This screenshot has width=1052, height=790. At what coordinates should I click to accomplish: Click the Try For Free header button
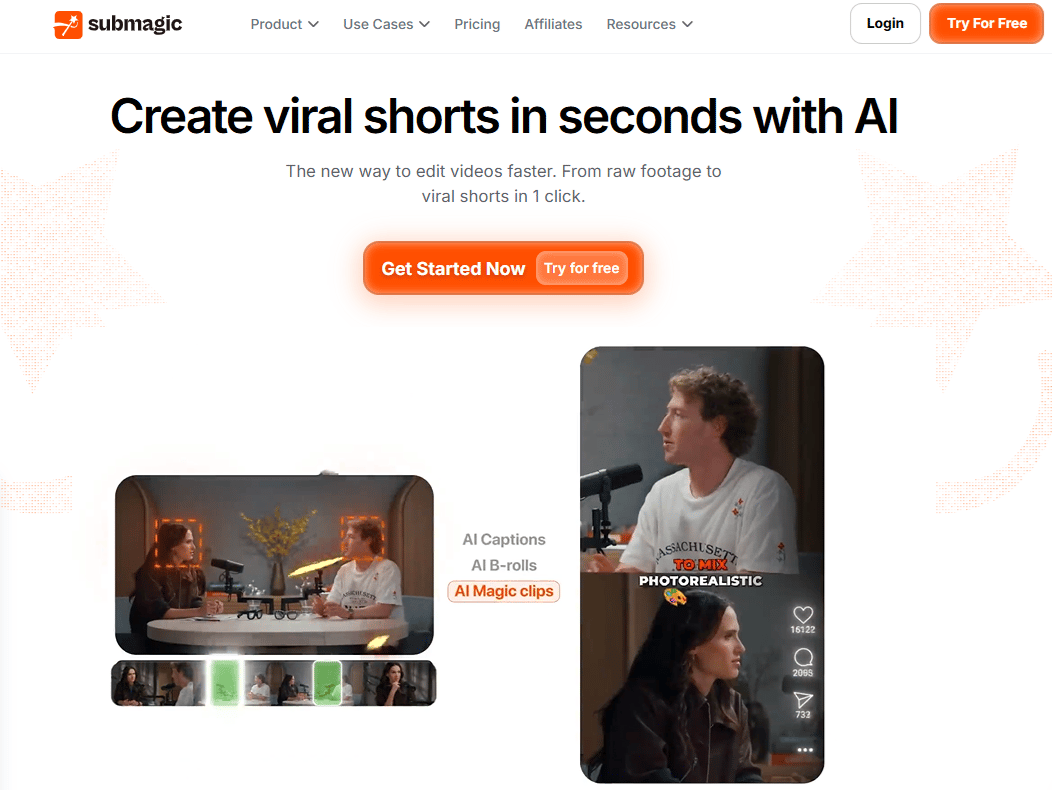(x=986, y=23)
